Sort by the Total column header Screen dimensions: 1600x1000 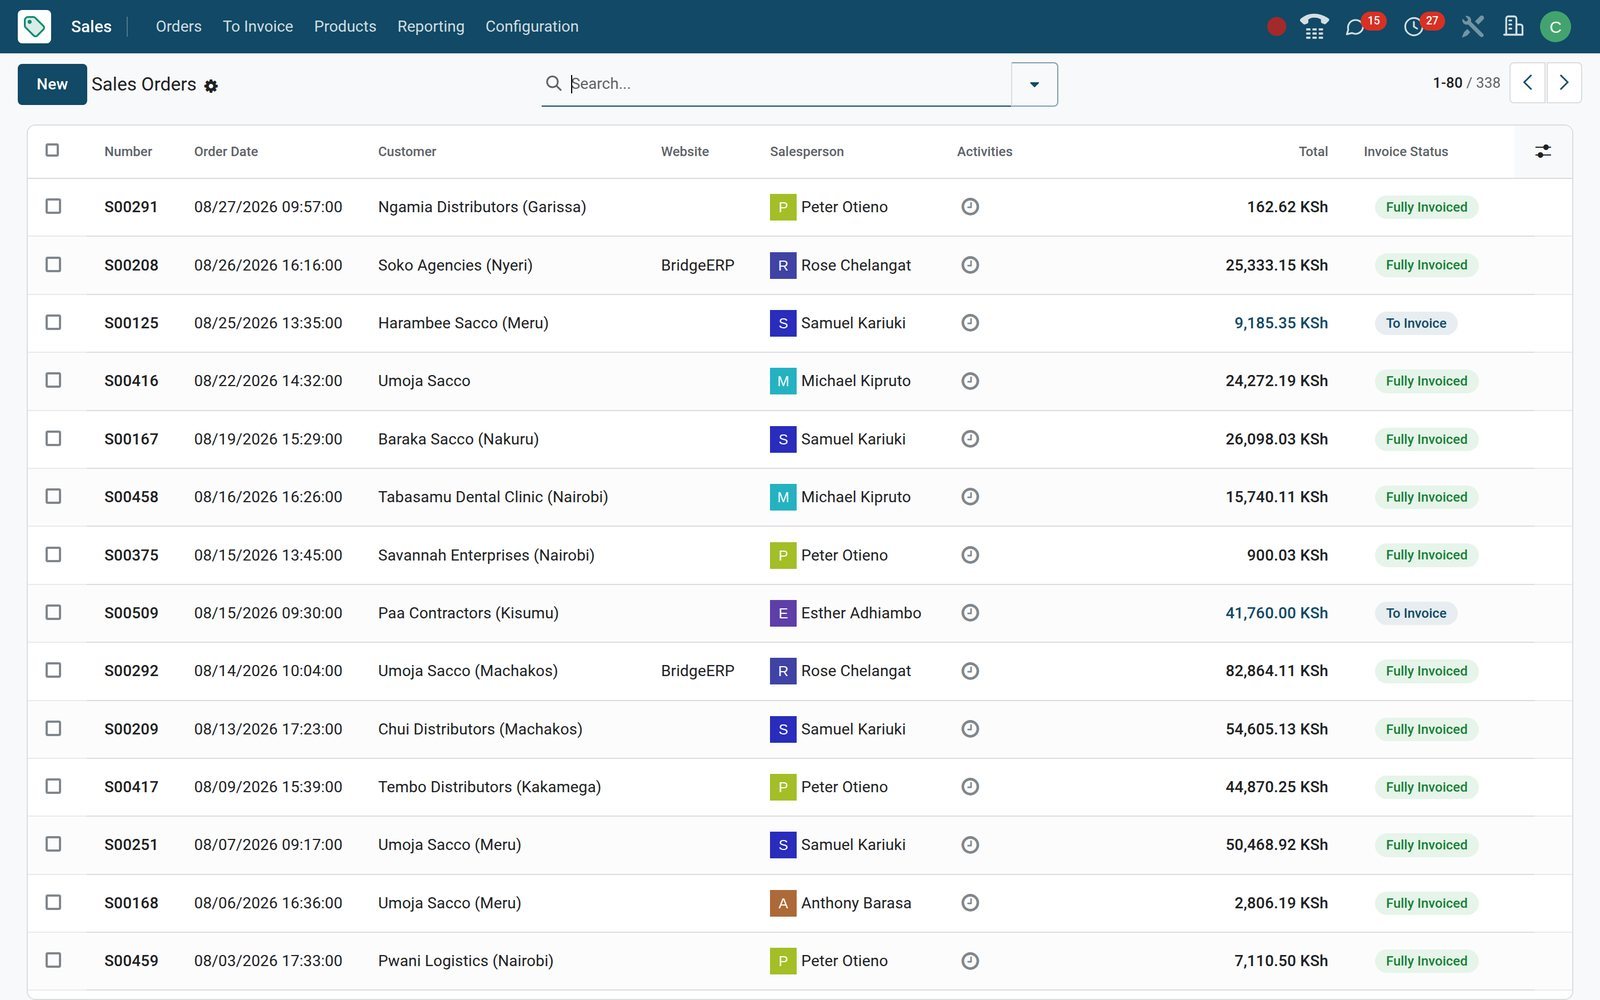[x=1313, y=152]
